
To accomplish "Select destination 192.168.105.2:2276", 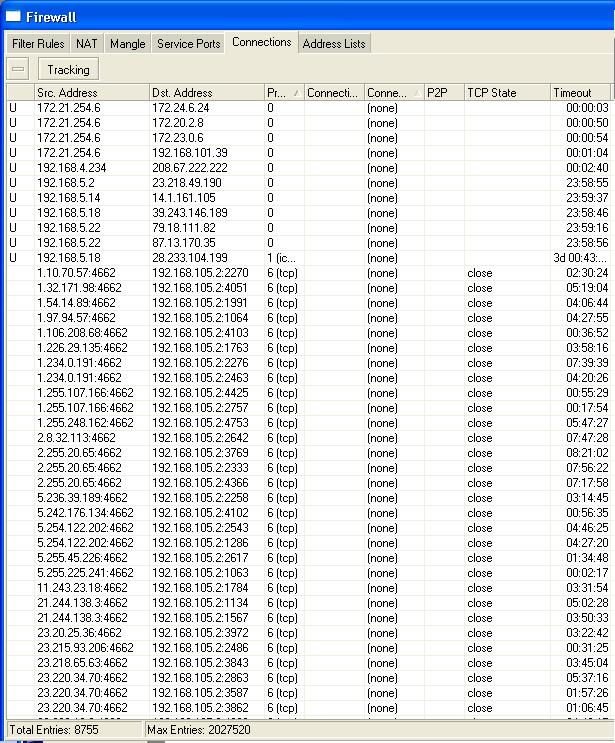I will pos(200,363).
